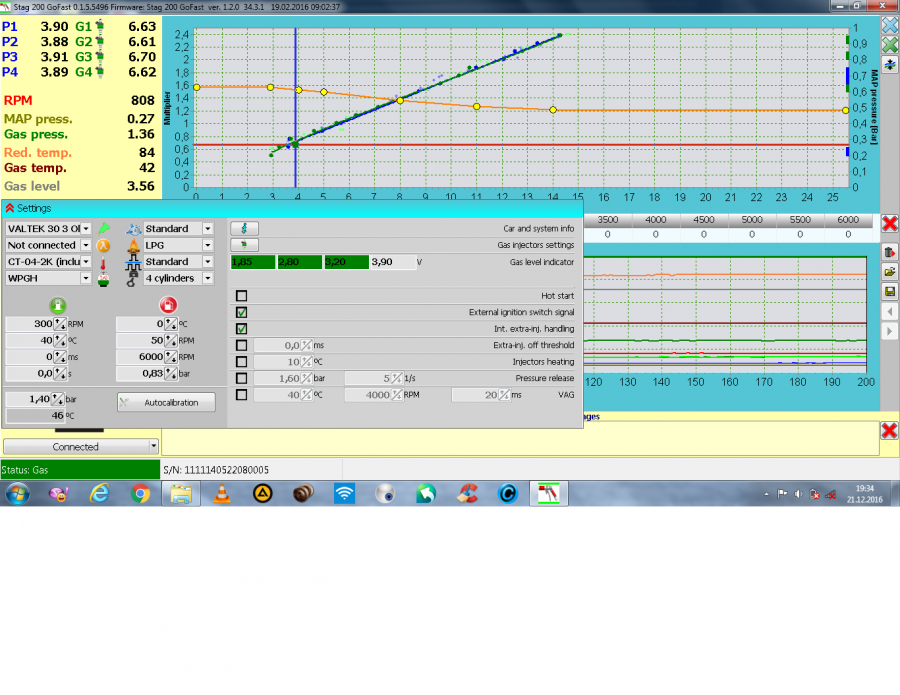Open Car and system info button
This screenshot has width=900, height=695.
click(244, 228)
